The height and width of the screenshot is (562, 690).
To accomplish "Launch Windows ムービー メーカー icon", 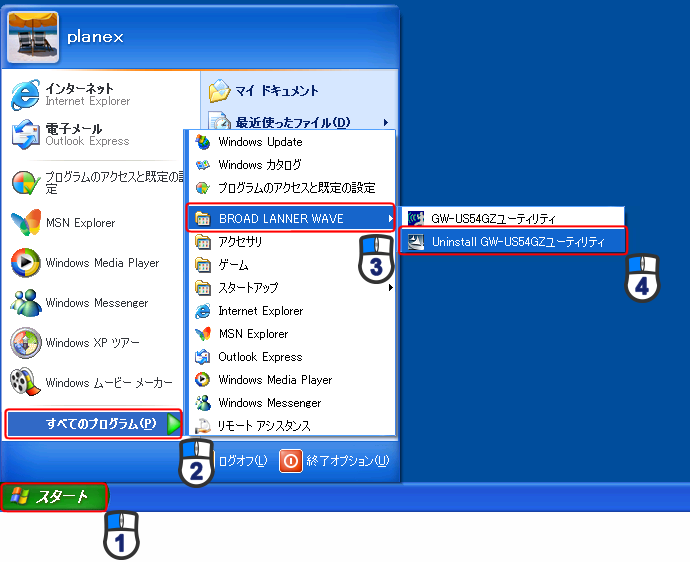I will 26,382.
